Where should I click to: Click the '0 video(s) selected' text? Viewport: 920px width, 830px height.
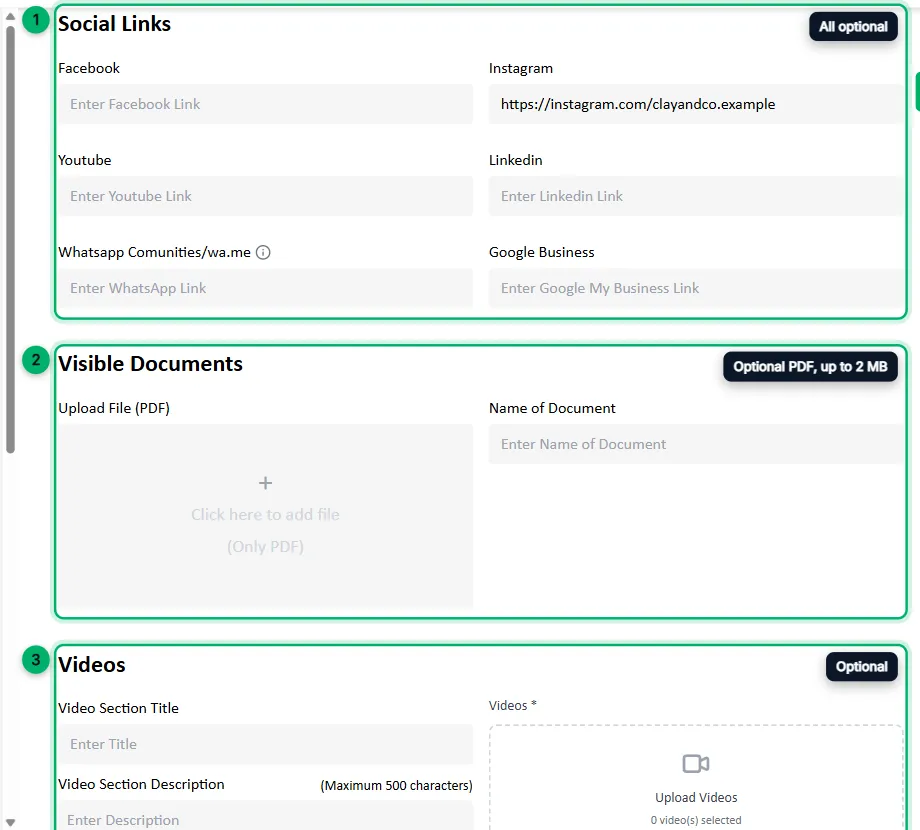coord(696,820)
